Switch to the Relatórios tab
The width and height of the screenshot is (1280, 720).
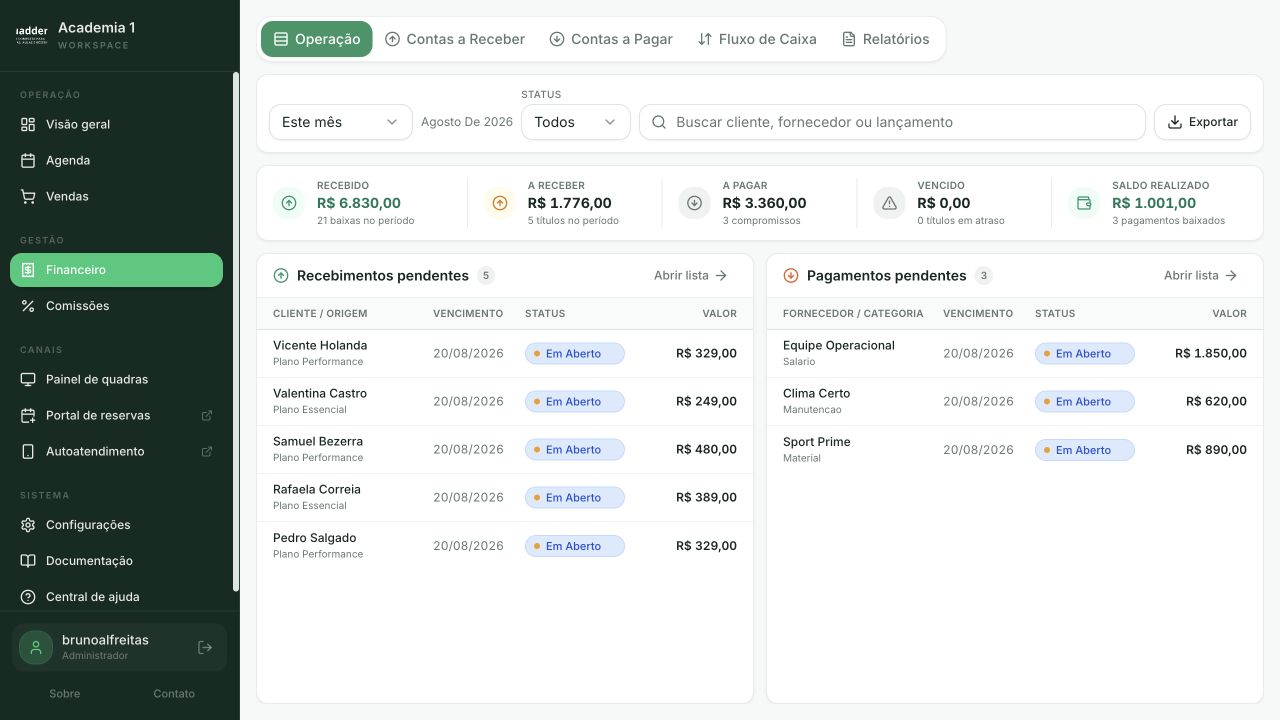point(886,39)
